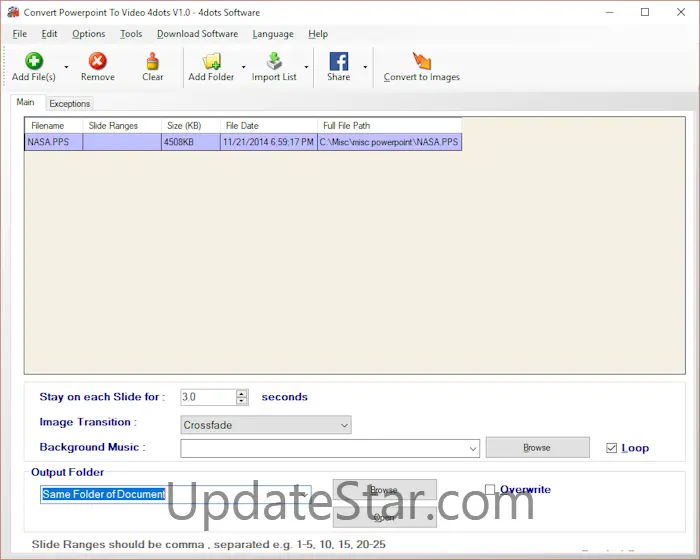Screen dimensions: 700x560
Task: Click the Add File(s) green plus icon
Action: click(34, 61)
